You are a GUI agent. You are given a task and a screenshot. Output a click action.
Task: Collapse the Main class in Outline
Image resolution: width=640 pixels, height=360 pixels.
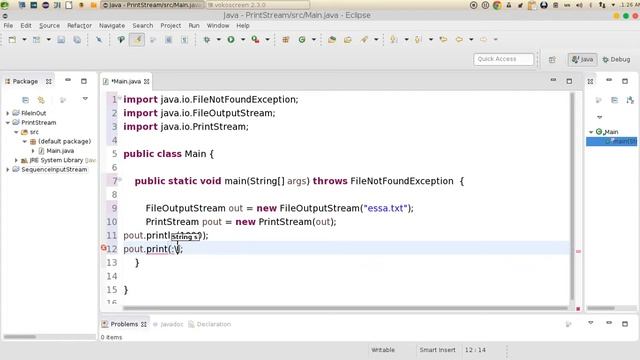point(591,132)
